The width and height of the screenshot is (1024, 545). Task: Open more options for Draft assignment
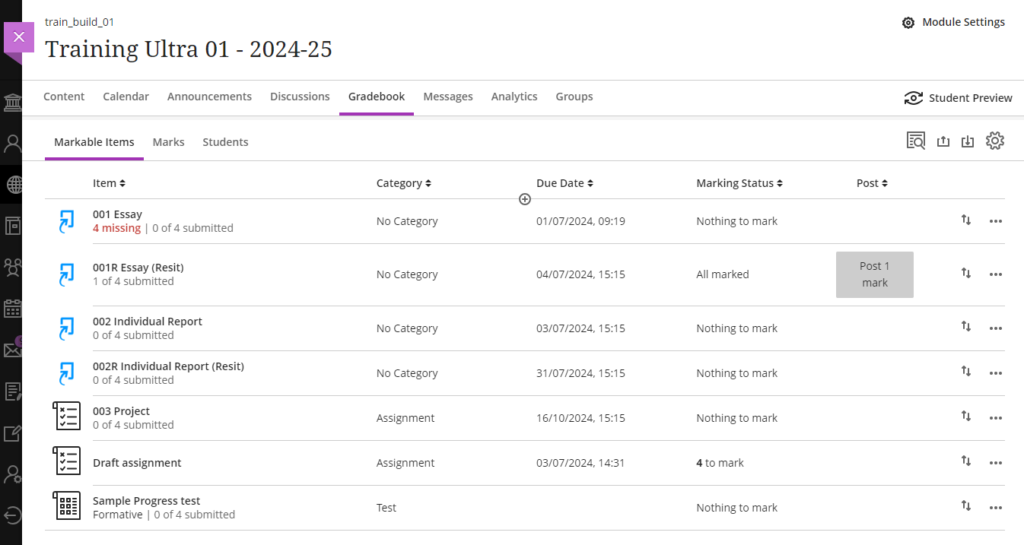(995, 463)
